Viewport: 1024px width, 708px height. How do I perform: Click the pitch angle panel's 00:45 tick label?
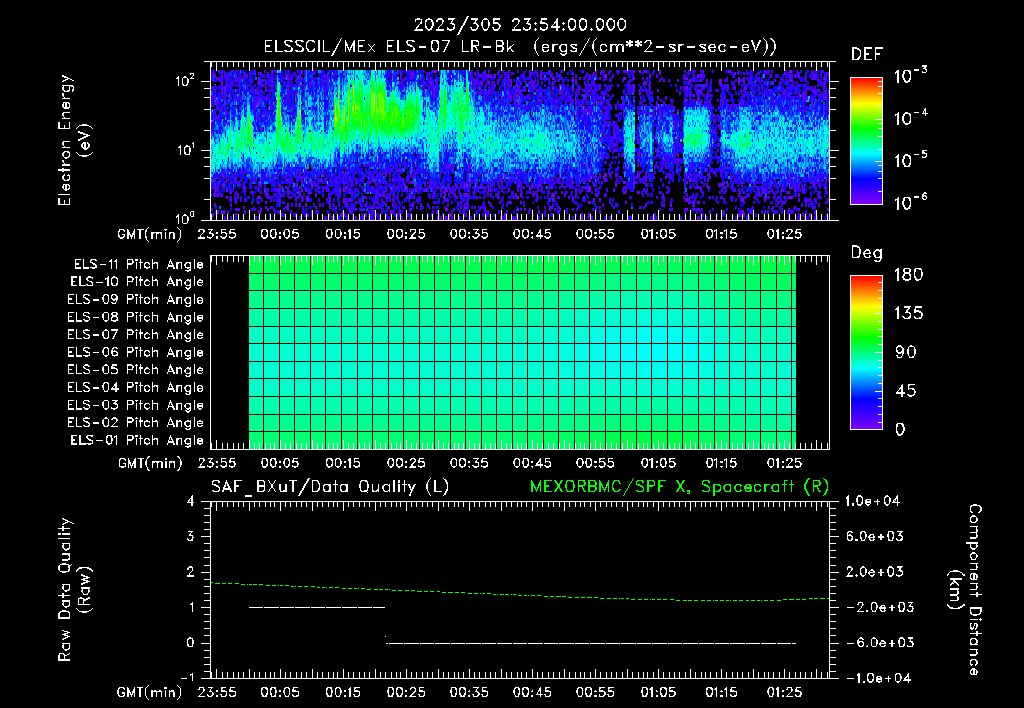point(532,463)
